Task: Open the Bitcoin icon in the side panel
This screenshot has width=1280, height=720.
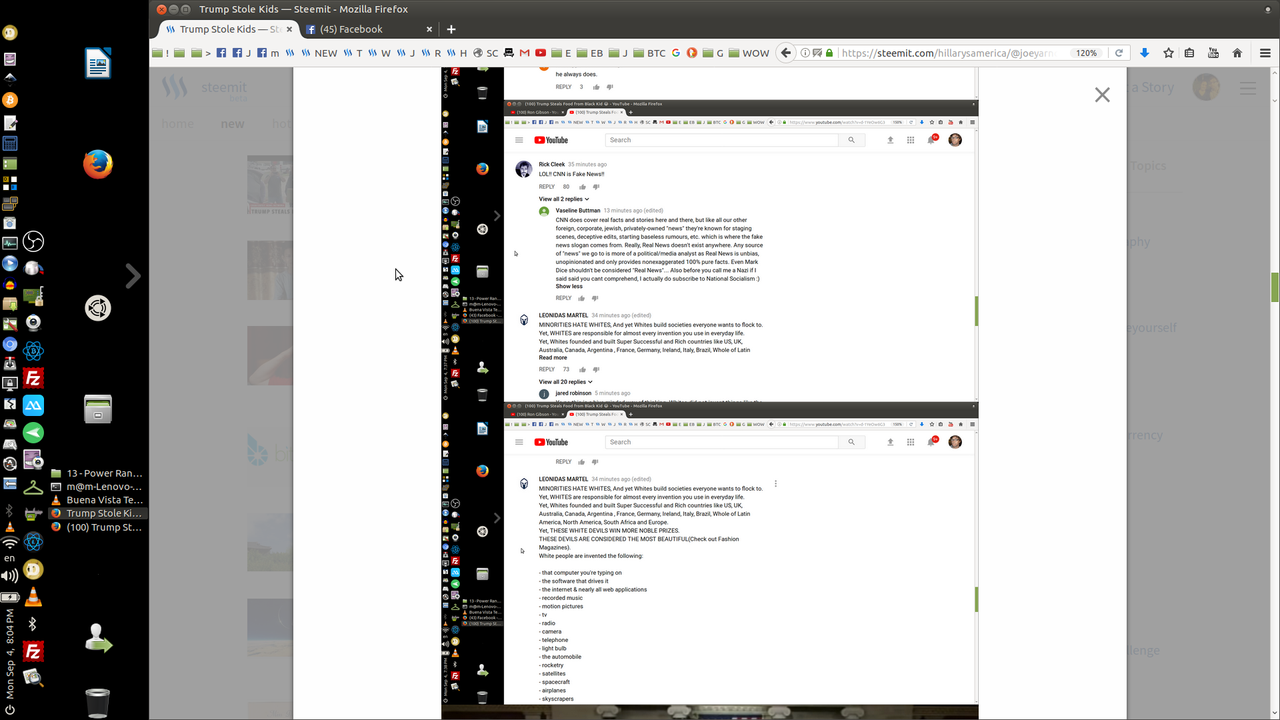Action: click(x=10, y=100)
